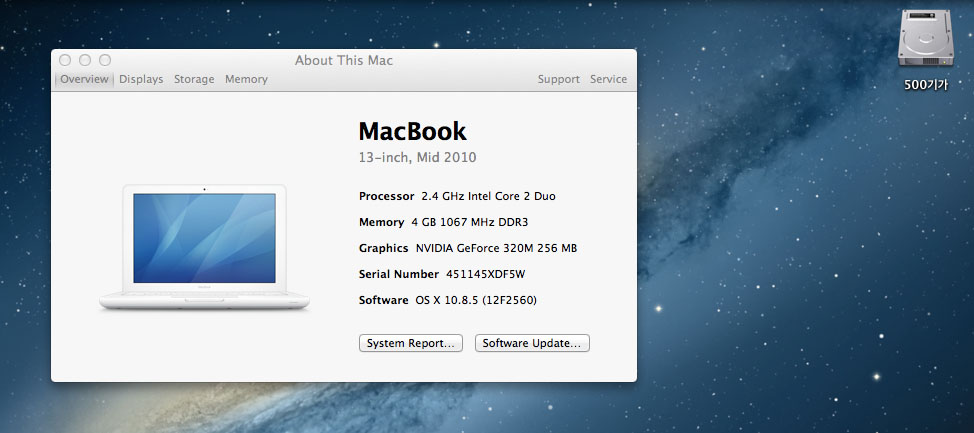This screenshot has height=433, width=974.
Task: Open the 500기가 hard drive icon
Action: pos(924,39)
